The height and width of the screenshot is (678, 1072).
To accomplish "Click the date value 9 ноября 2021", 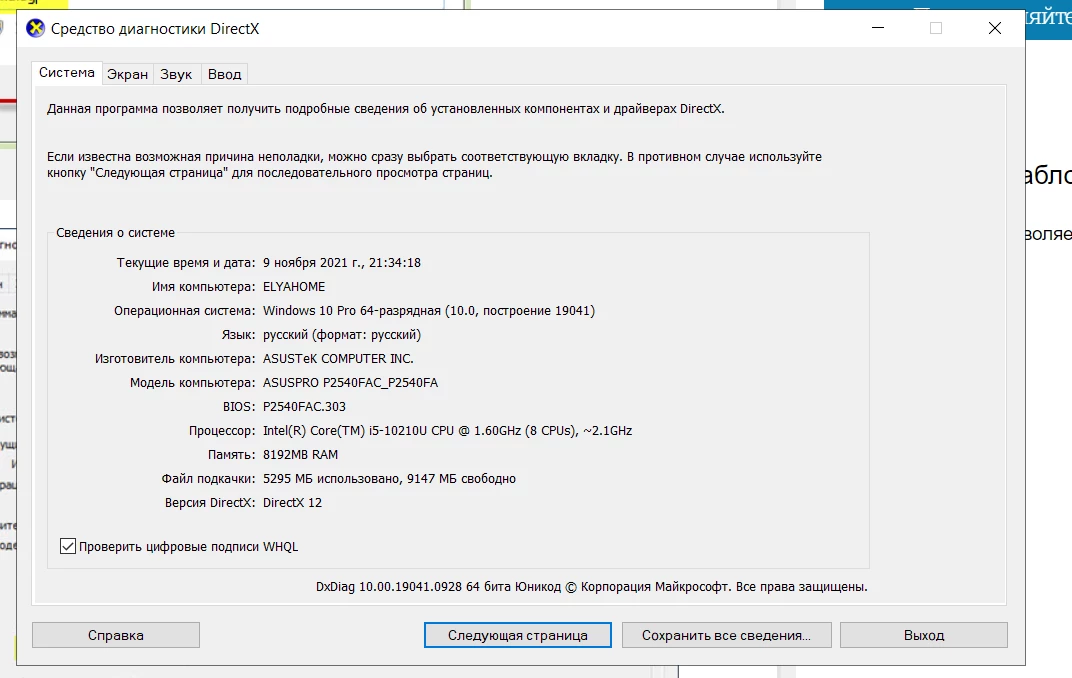I will [x=342, y=262].
